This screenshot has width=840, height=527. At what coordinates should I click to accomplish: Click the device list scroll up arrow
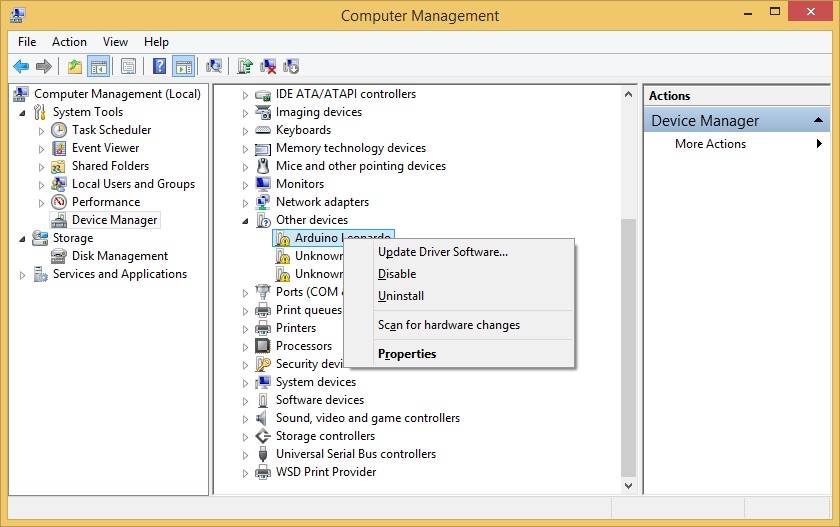(628, 94)
